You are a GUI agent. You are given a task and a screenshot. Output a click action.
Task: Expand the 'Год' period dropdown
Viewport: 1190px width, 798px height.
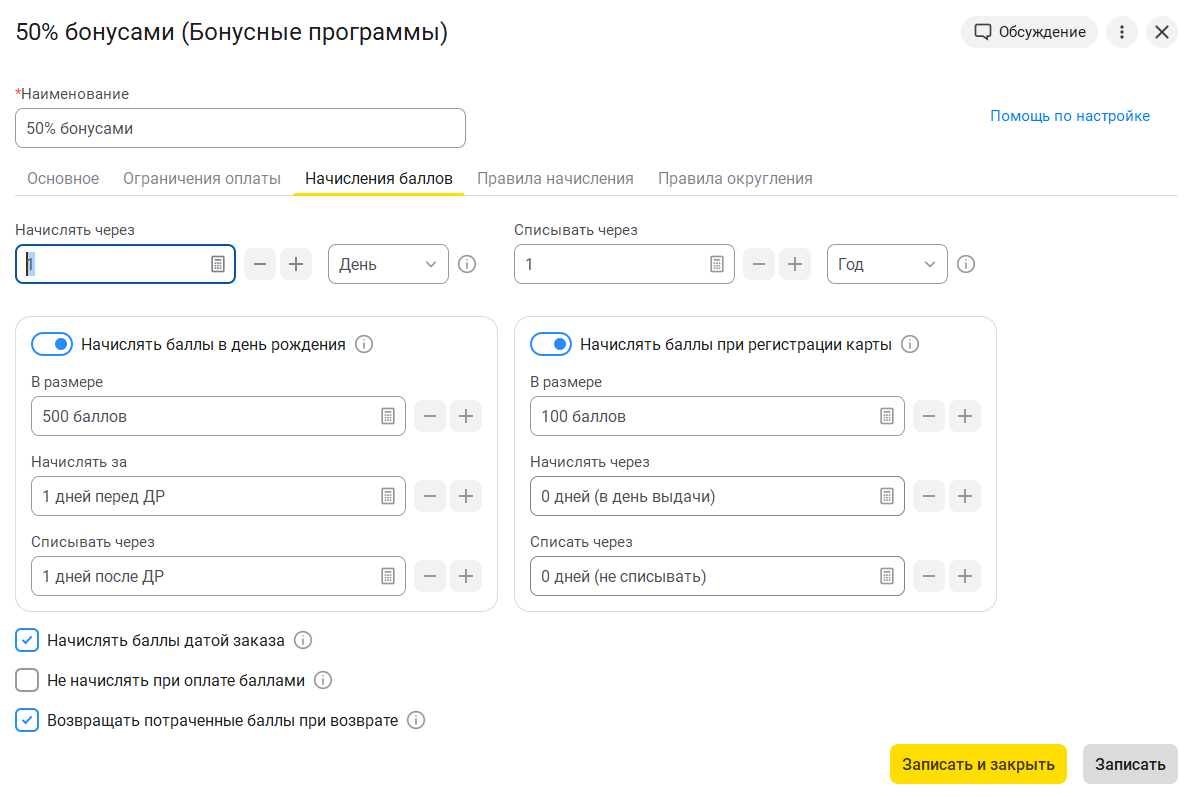[887, 264]
